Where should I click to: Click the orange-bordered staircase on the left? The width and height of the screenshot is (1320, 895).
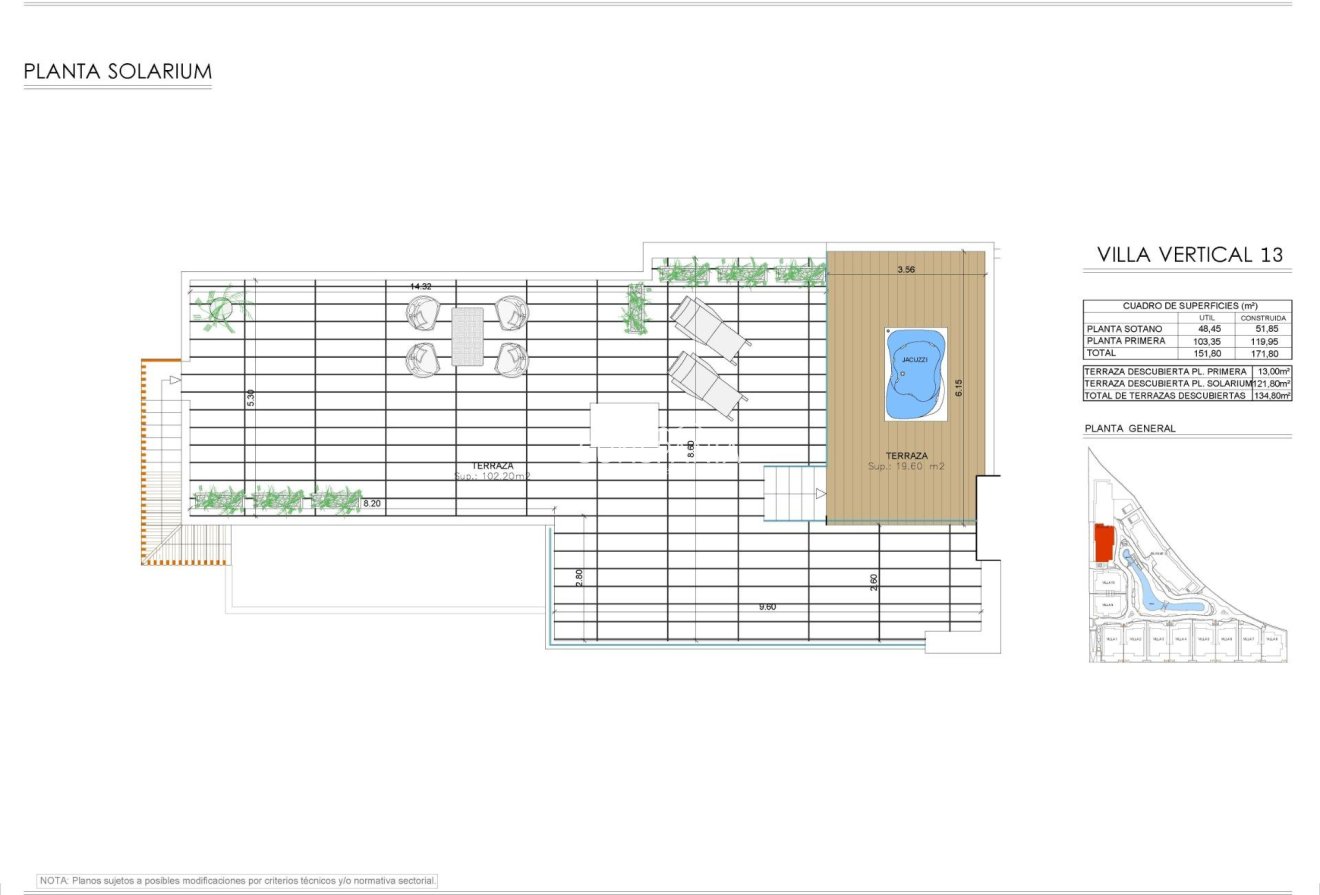(x=160, y=460)
